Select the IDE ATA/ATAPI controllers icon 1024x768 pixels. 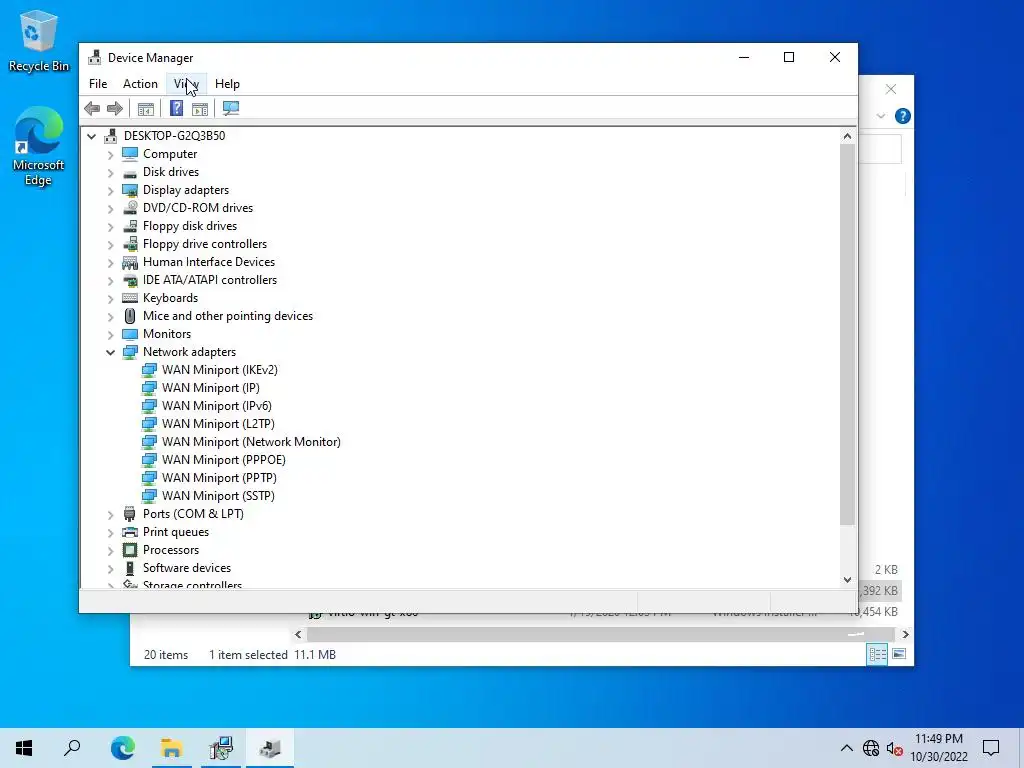[x=130, y=280]
